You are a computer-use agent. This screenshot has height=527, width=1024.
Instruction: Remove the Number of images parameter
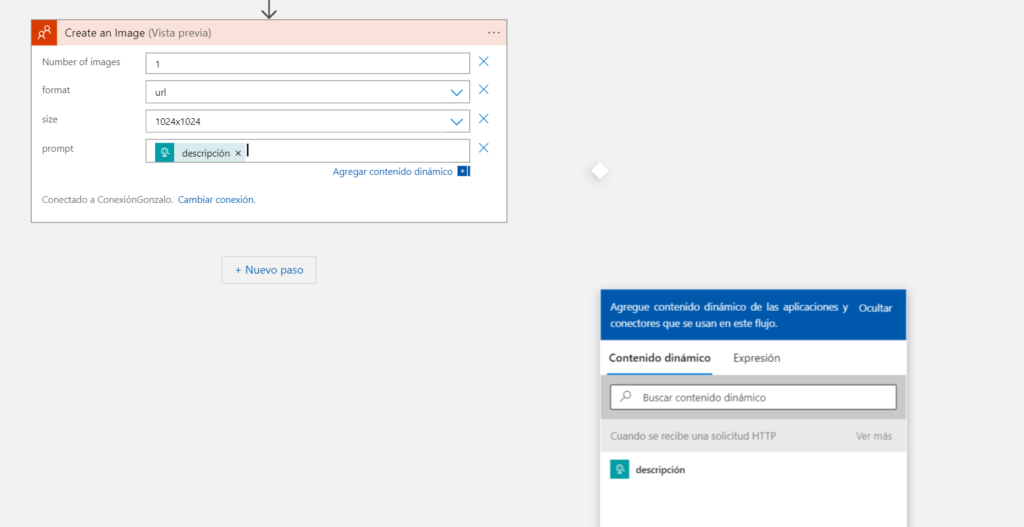pos(483,61)
